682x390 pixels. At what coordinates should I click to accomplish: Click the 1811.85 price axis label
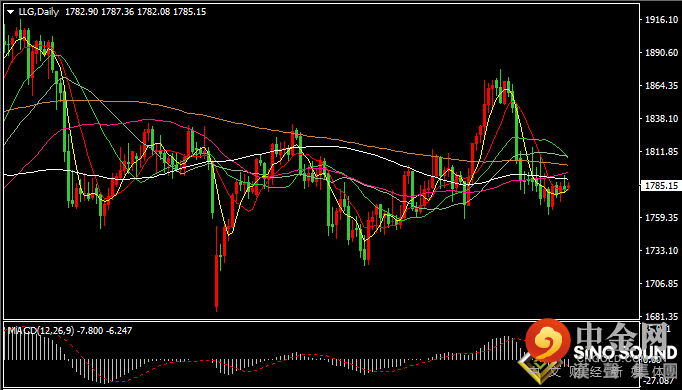pyautogui.click(x=661, y=152)
